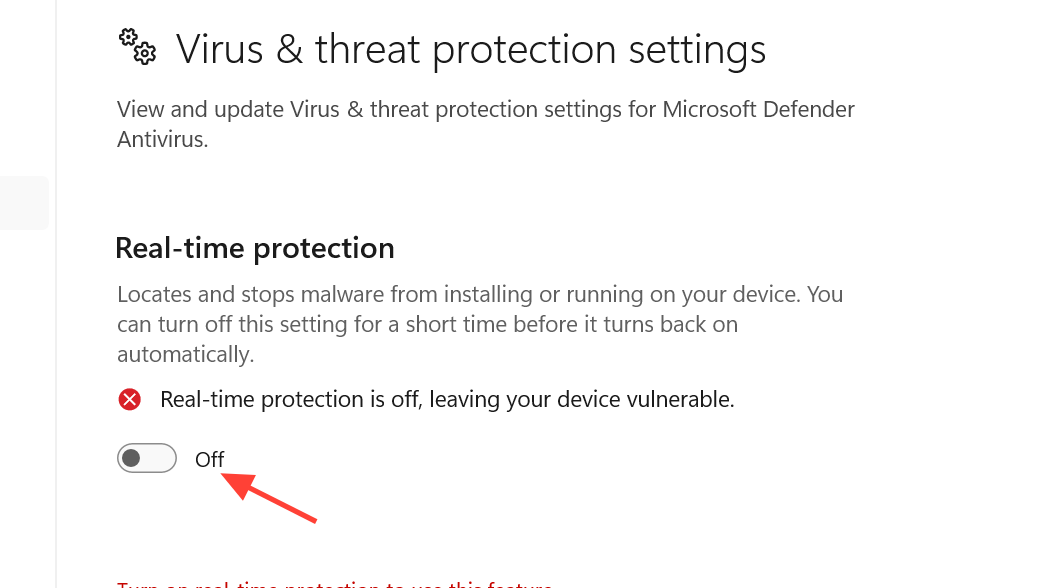Click the cut-off red text at bottom
The image size is (1045, 588).
click(x=335, y=584)
